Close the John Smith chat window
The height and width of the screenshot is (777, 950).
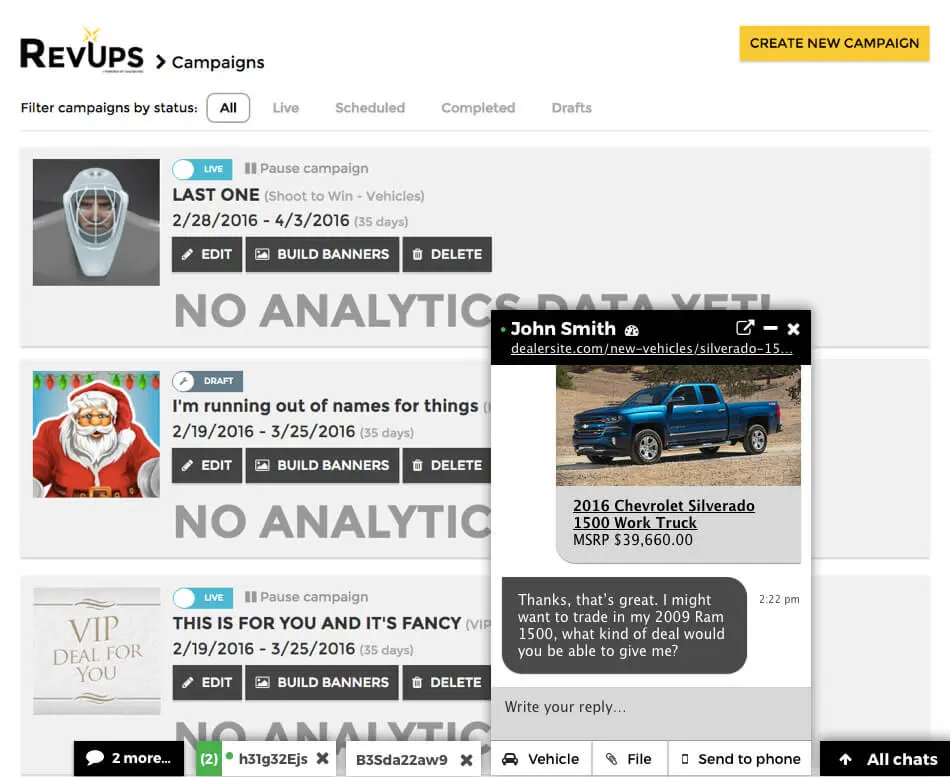793,328
